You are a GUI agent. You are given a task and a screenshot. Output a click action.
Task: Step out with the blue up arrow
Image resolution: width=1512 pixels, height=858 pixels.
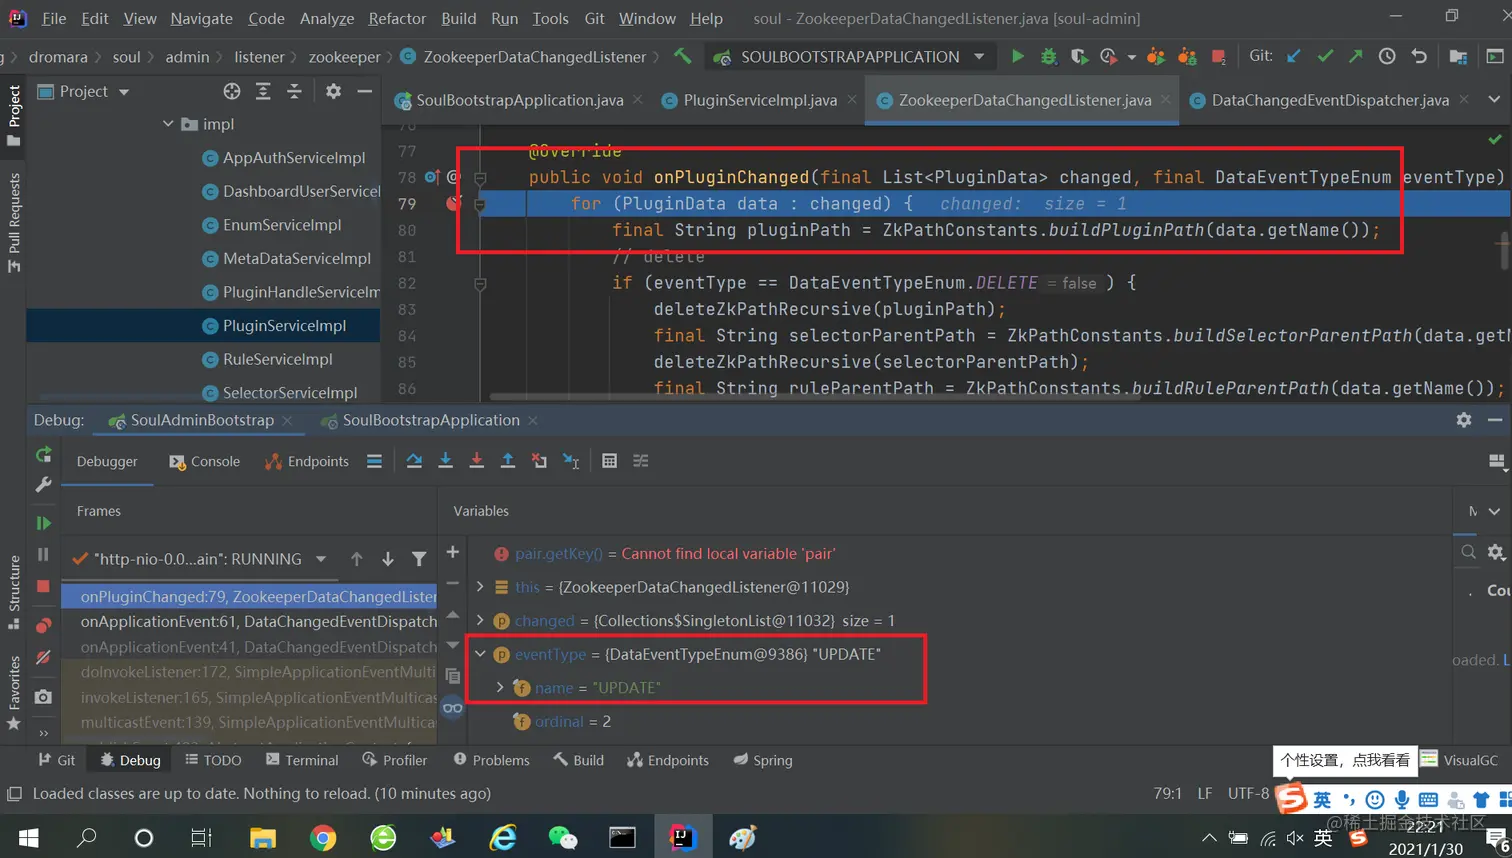point(508,461)
